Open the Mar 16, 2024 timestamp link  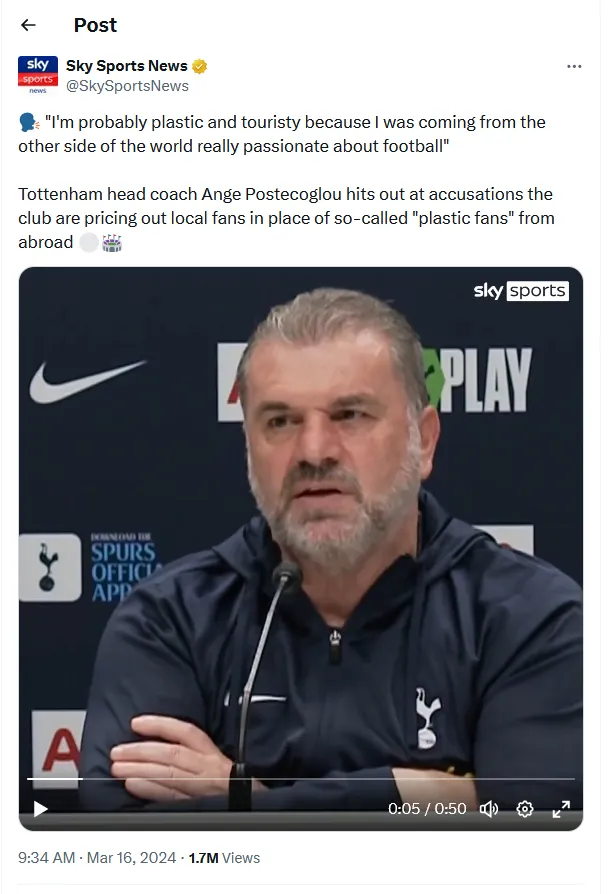131,858
